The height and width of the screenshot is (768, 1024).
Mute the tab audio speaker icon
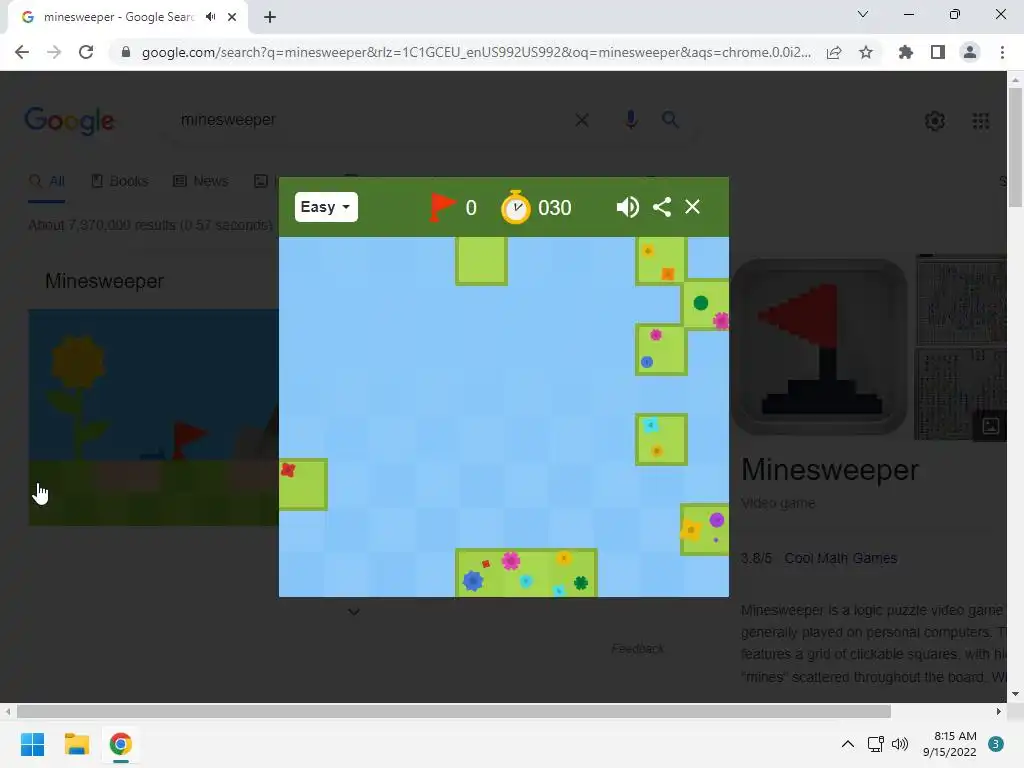210,17
